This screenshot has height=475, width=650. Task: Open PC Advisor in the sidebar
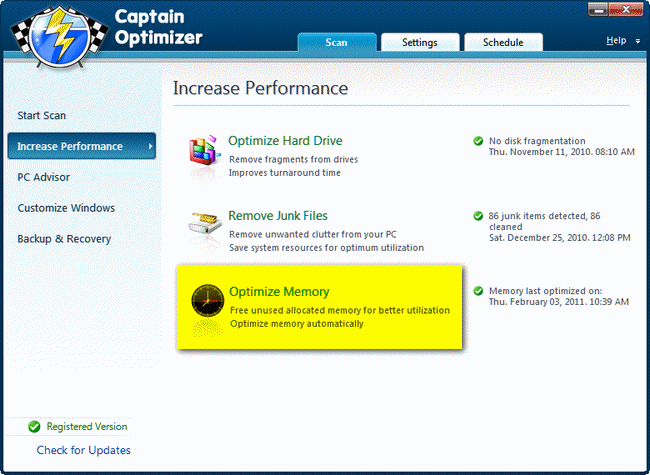(44, 177)
